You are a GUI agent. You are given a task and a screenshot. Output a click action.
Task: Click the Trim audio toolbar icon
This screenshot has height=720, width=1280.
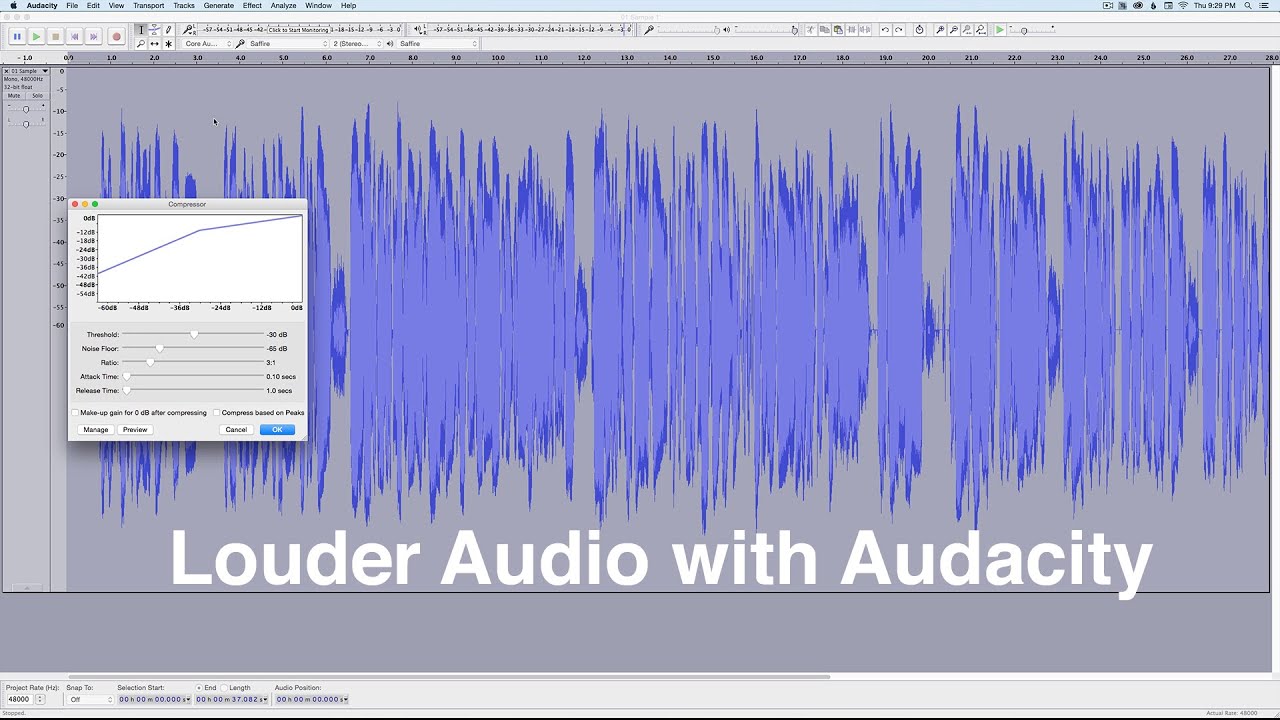click(851, 30)
